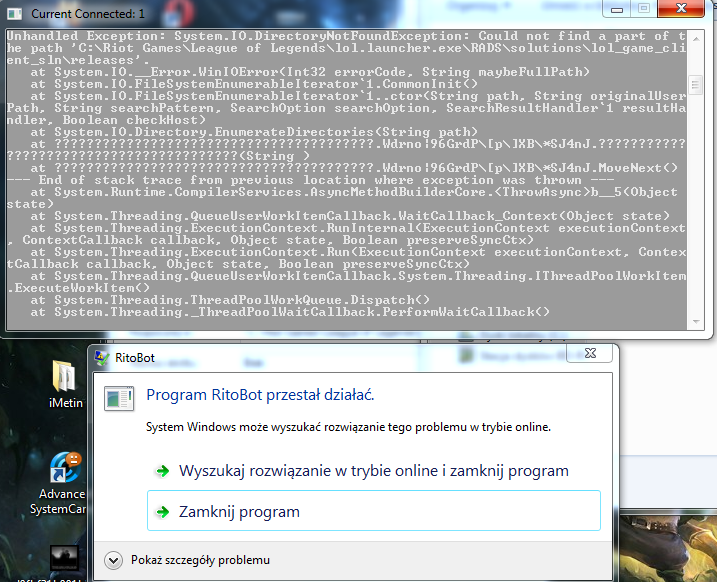Click 'Directory.EnumerateDirectories(String path)' console line
The image size is (717, 582).
coord(254,132)
